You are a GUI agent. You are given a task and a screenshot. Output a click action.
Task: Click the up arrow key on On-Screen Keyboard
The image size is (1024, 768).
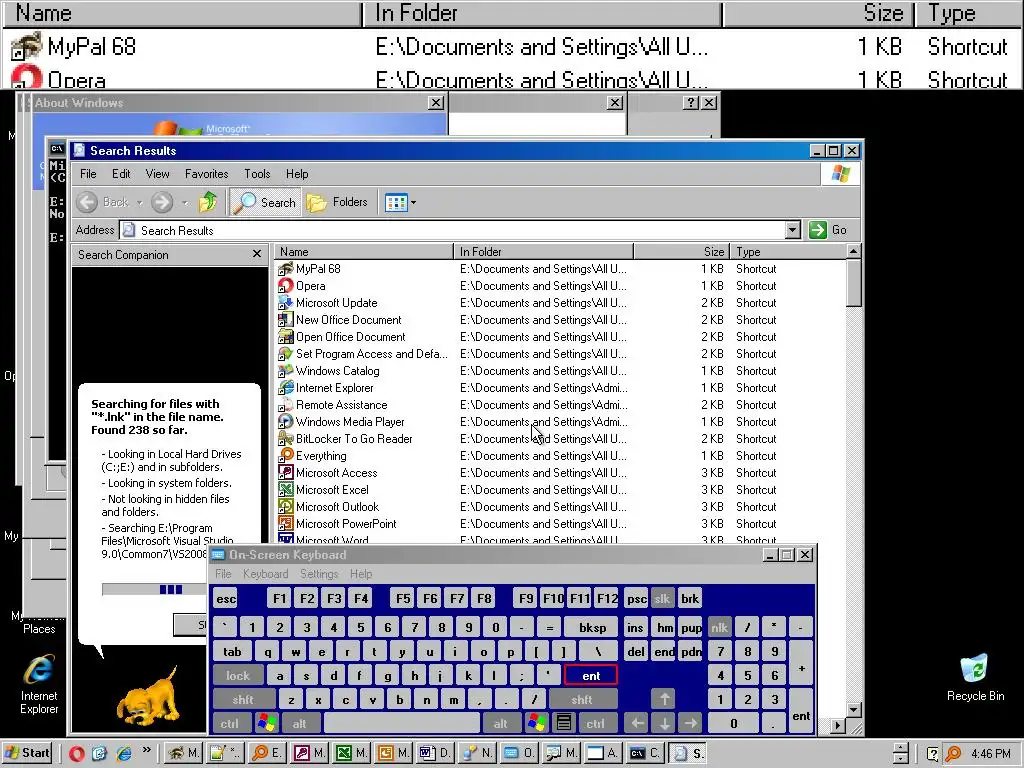[x=664, y=699]
